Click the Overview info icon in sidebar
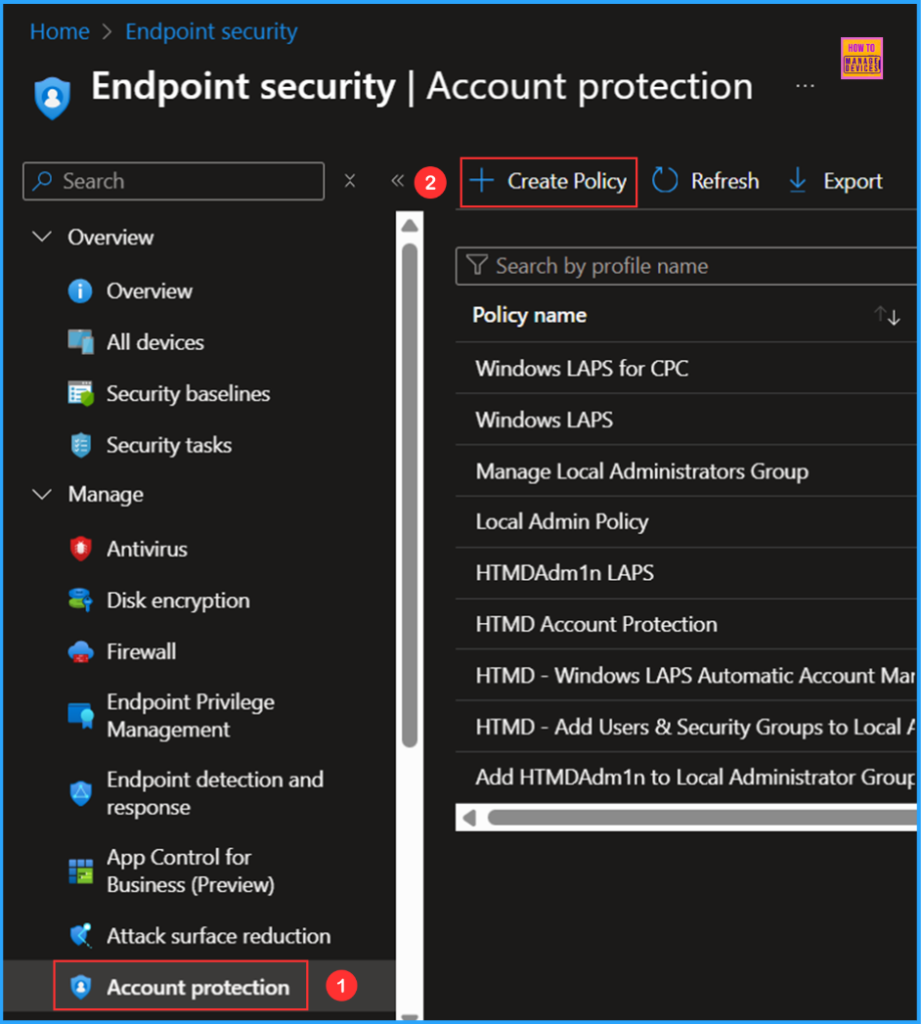 [x=80, y=291]
